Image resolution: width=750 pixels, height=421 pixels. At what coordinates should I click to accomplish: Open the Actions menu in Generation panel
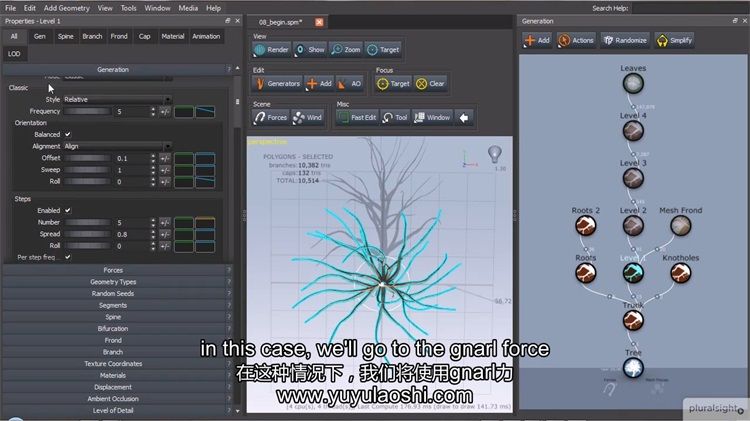(576, 41)
